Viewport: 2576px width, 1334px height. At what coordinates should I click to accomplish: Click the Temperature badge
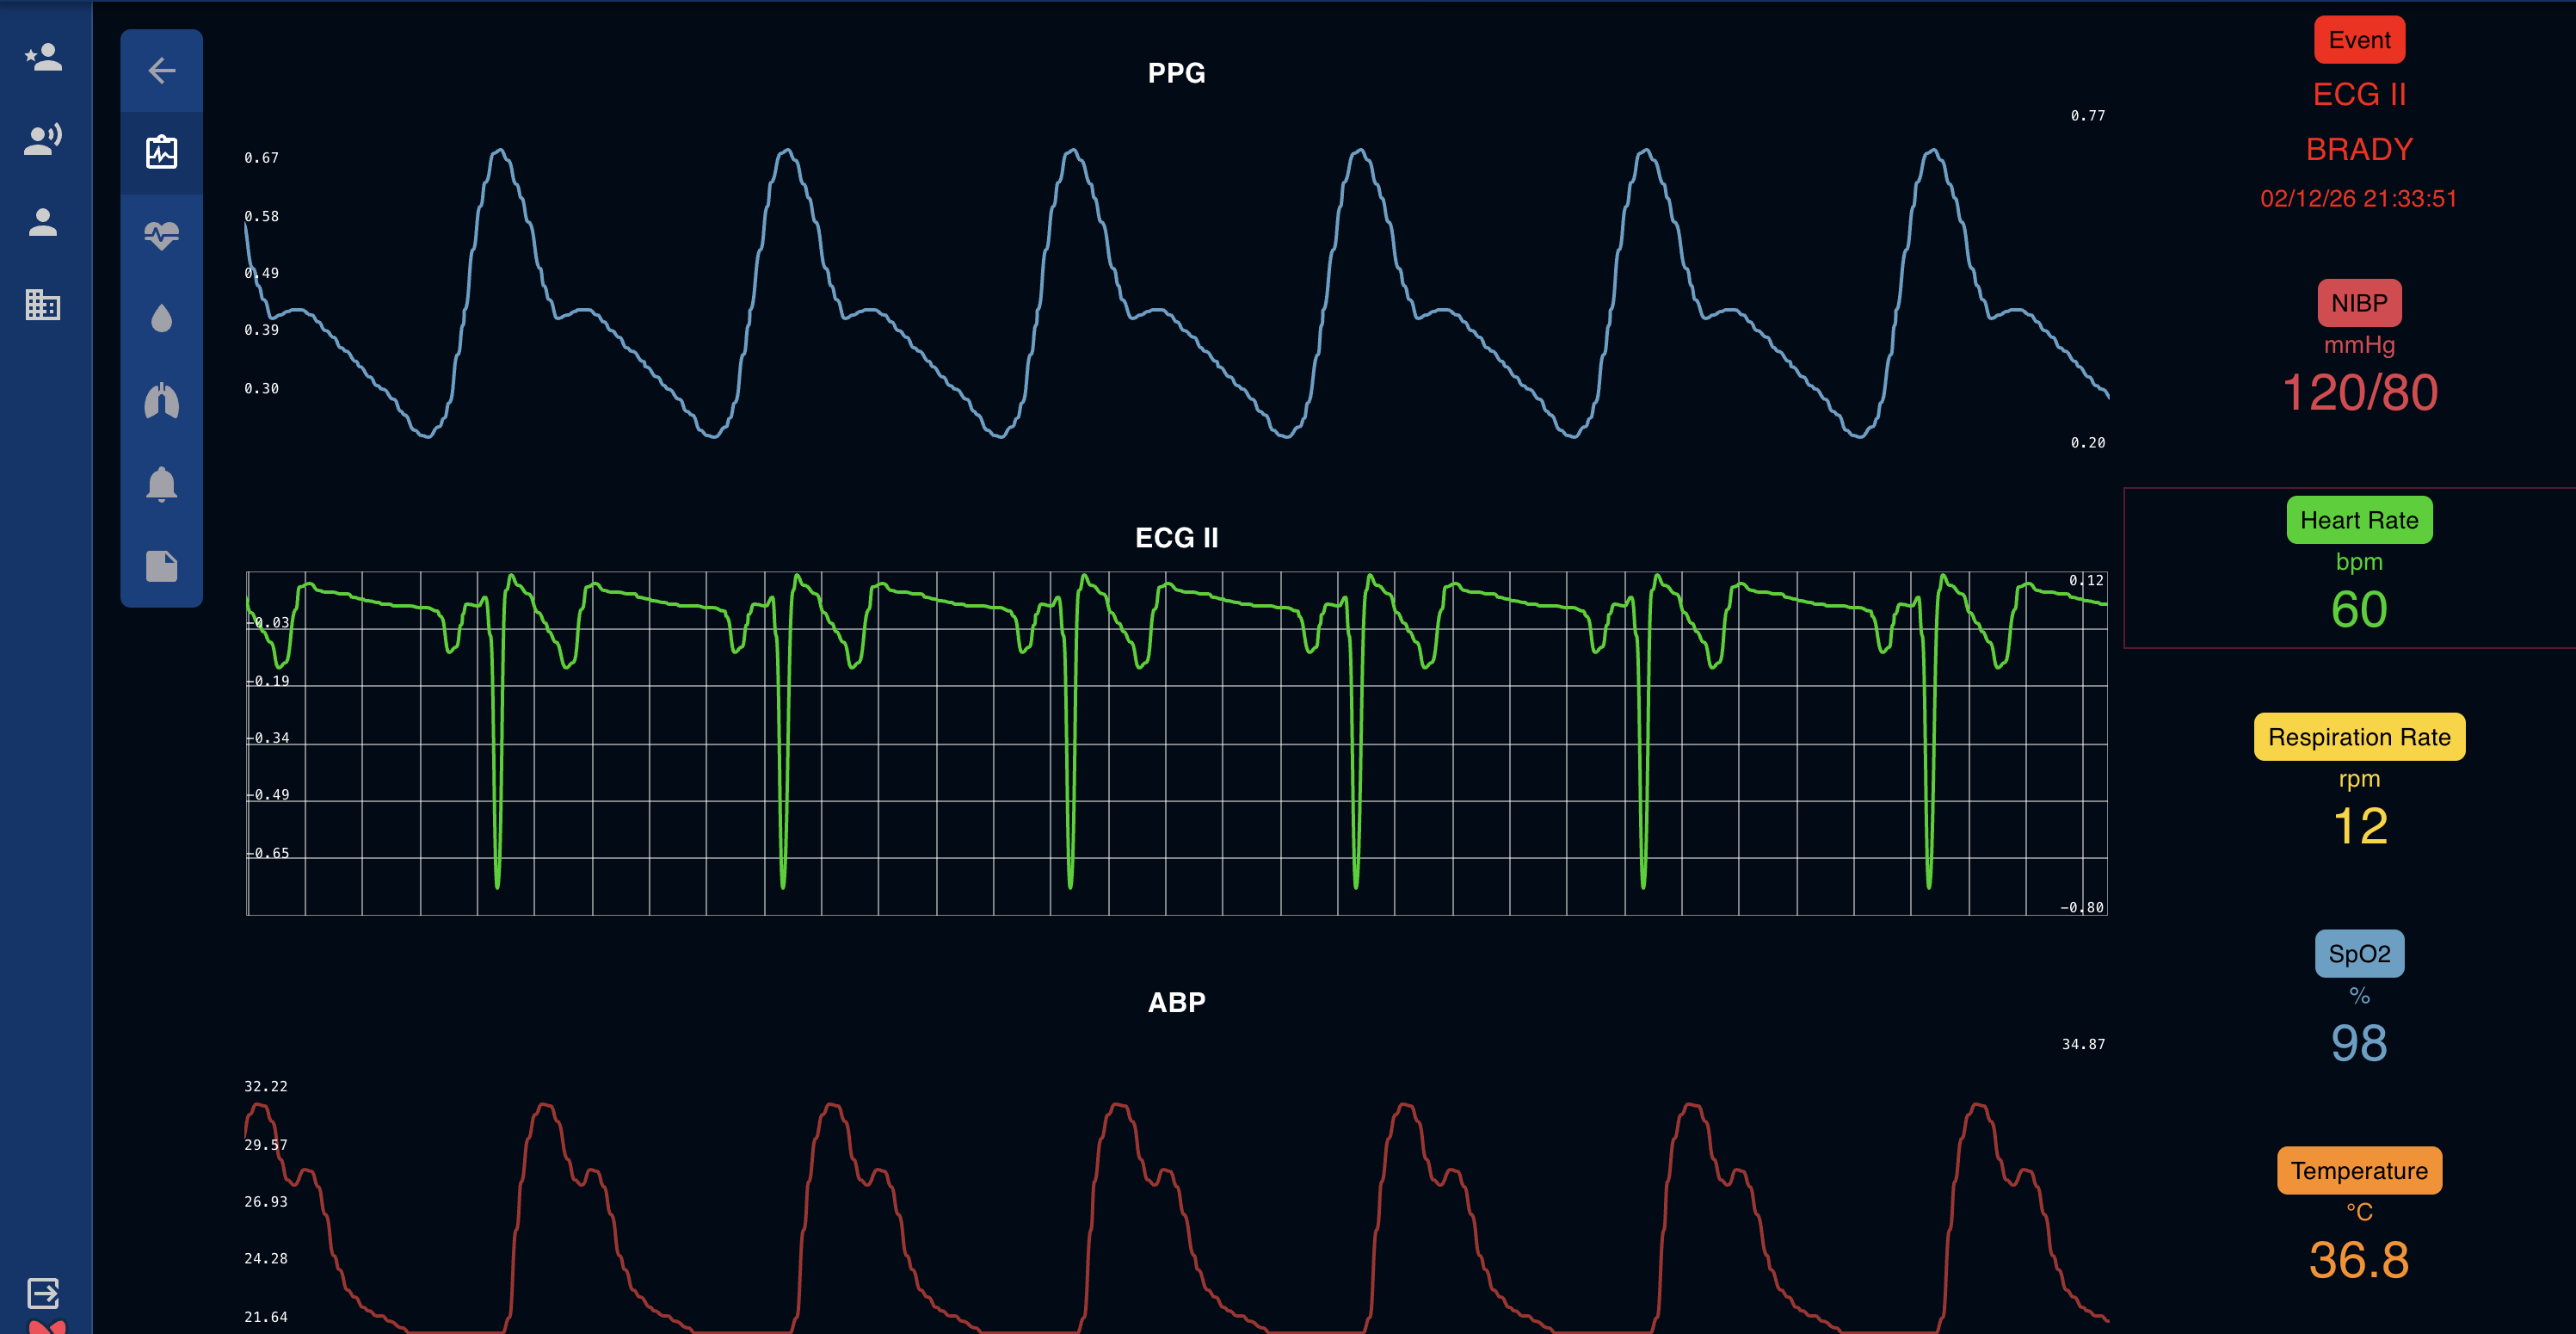pos(2359,1170)
